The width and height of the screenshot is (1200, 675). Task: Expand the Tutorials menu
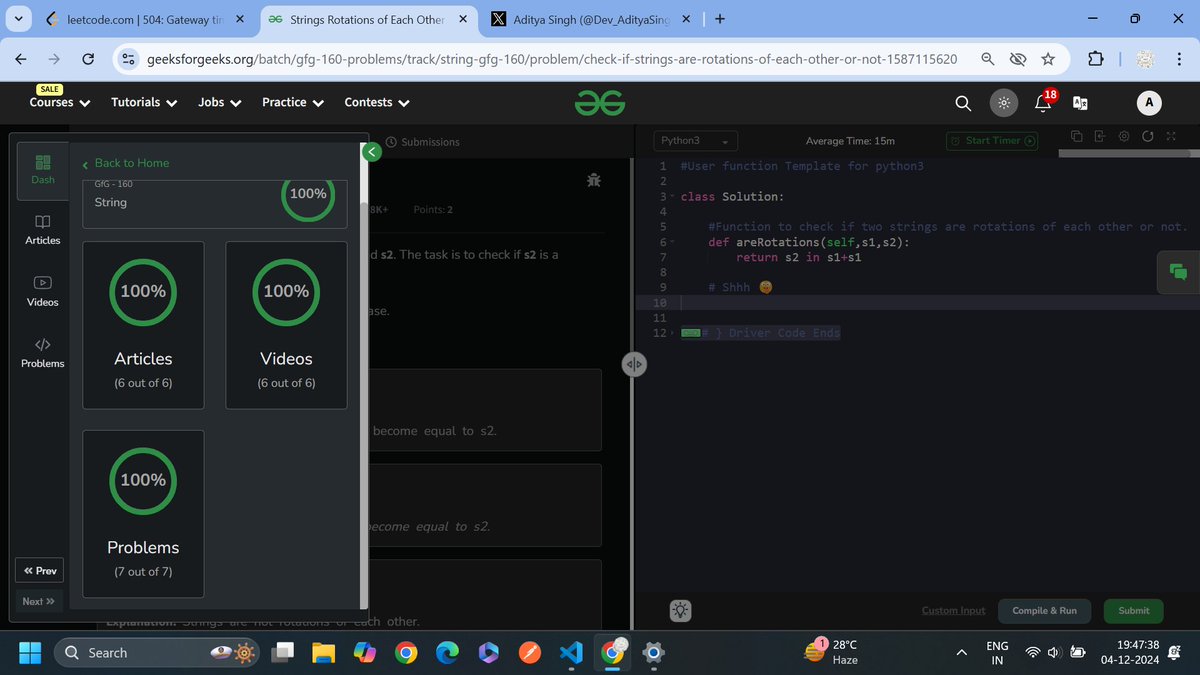tap(144, 102)
